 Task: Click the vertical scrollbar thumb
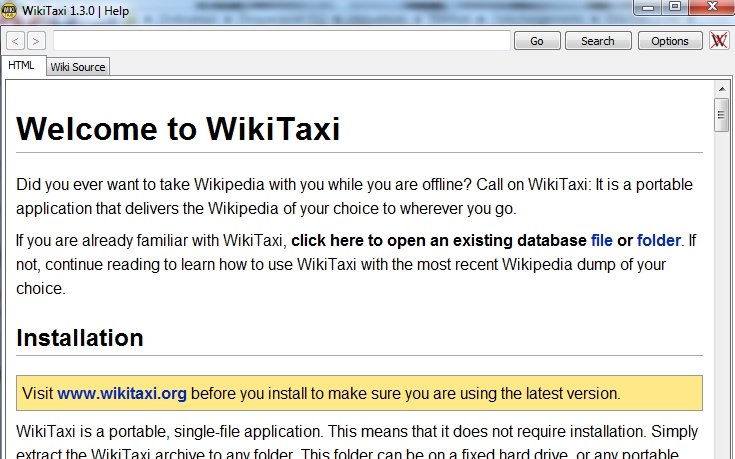pyautogui.click(x=721, y=115)
